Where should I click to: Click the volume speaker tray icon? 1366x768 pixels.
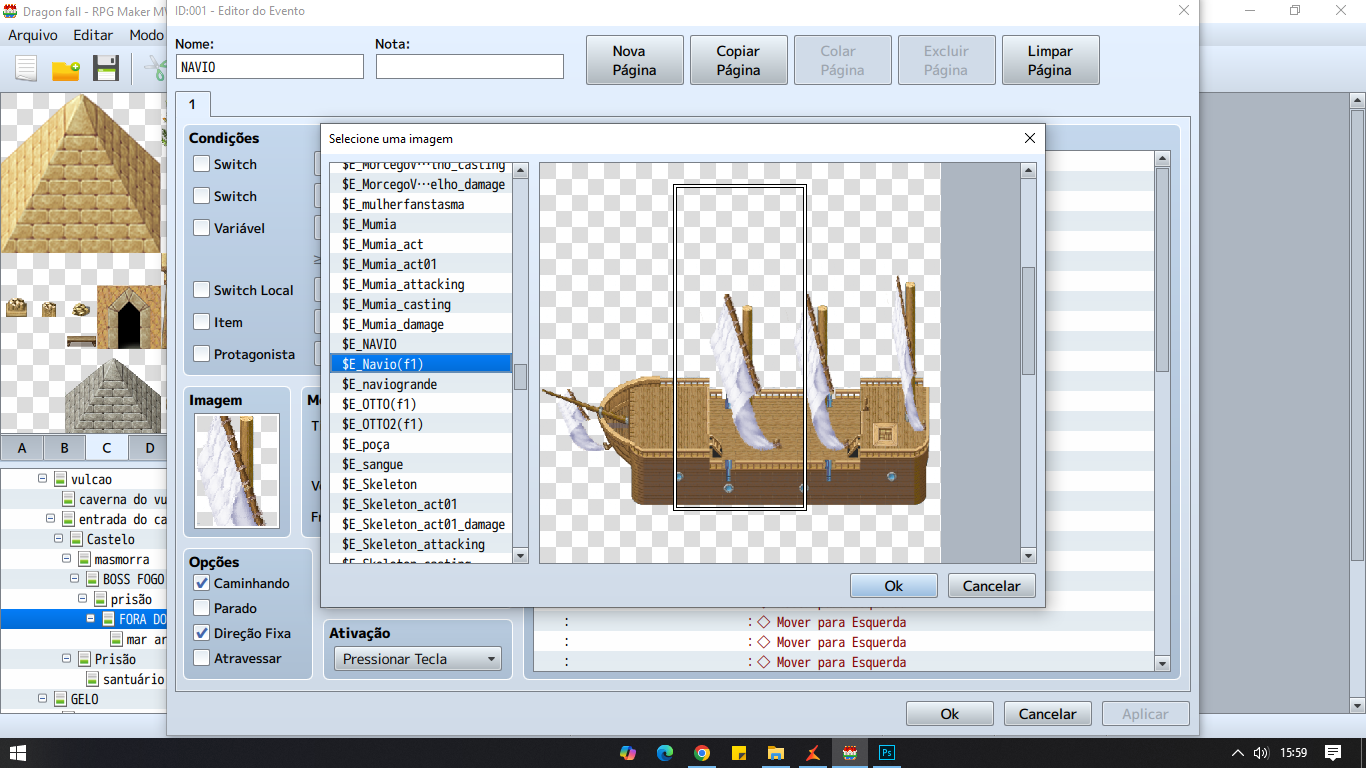1261,753
